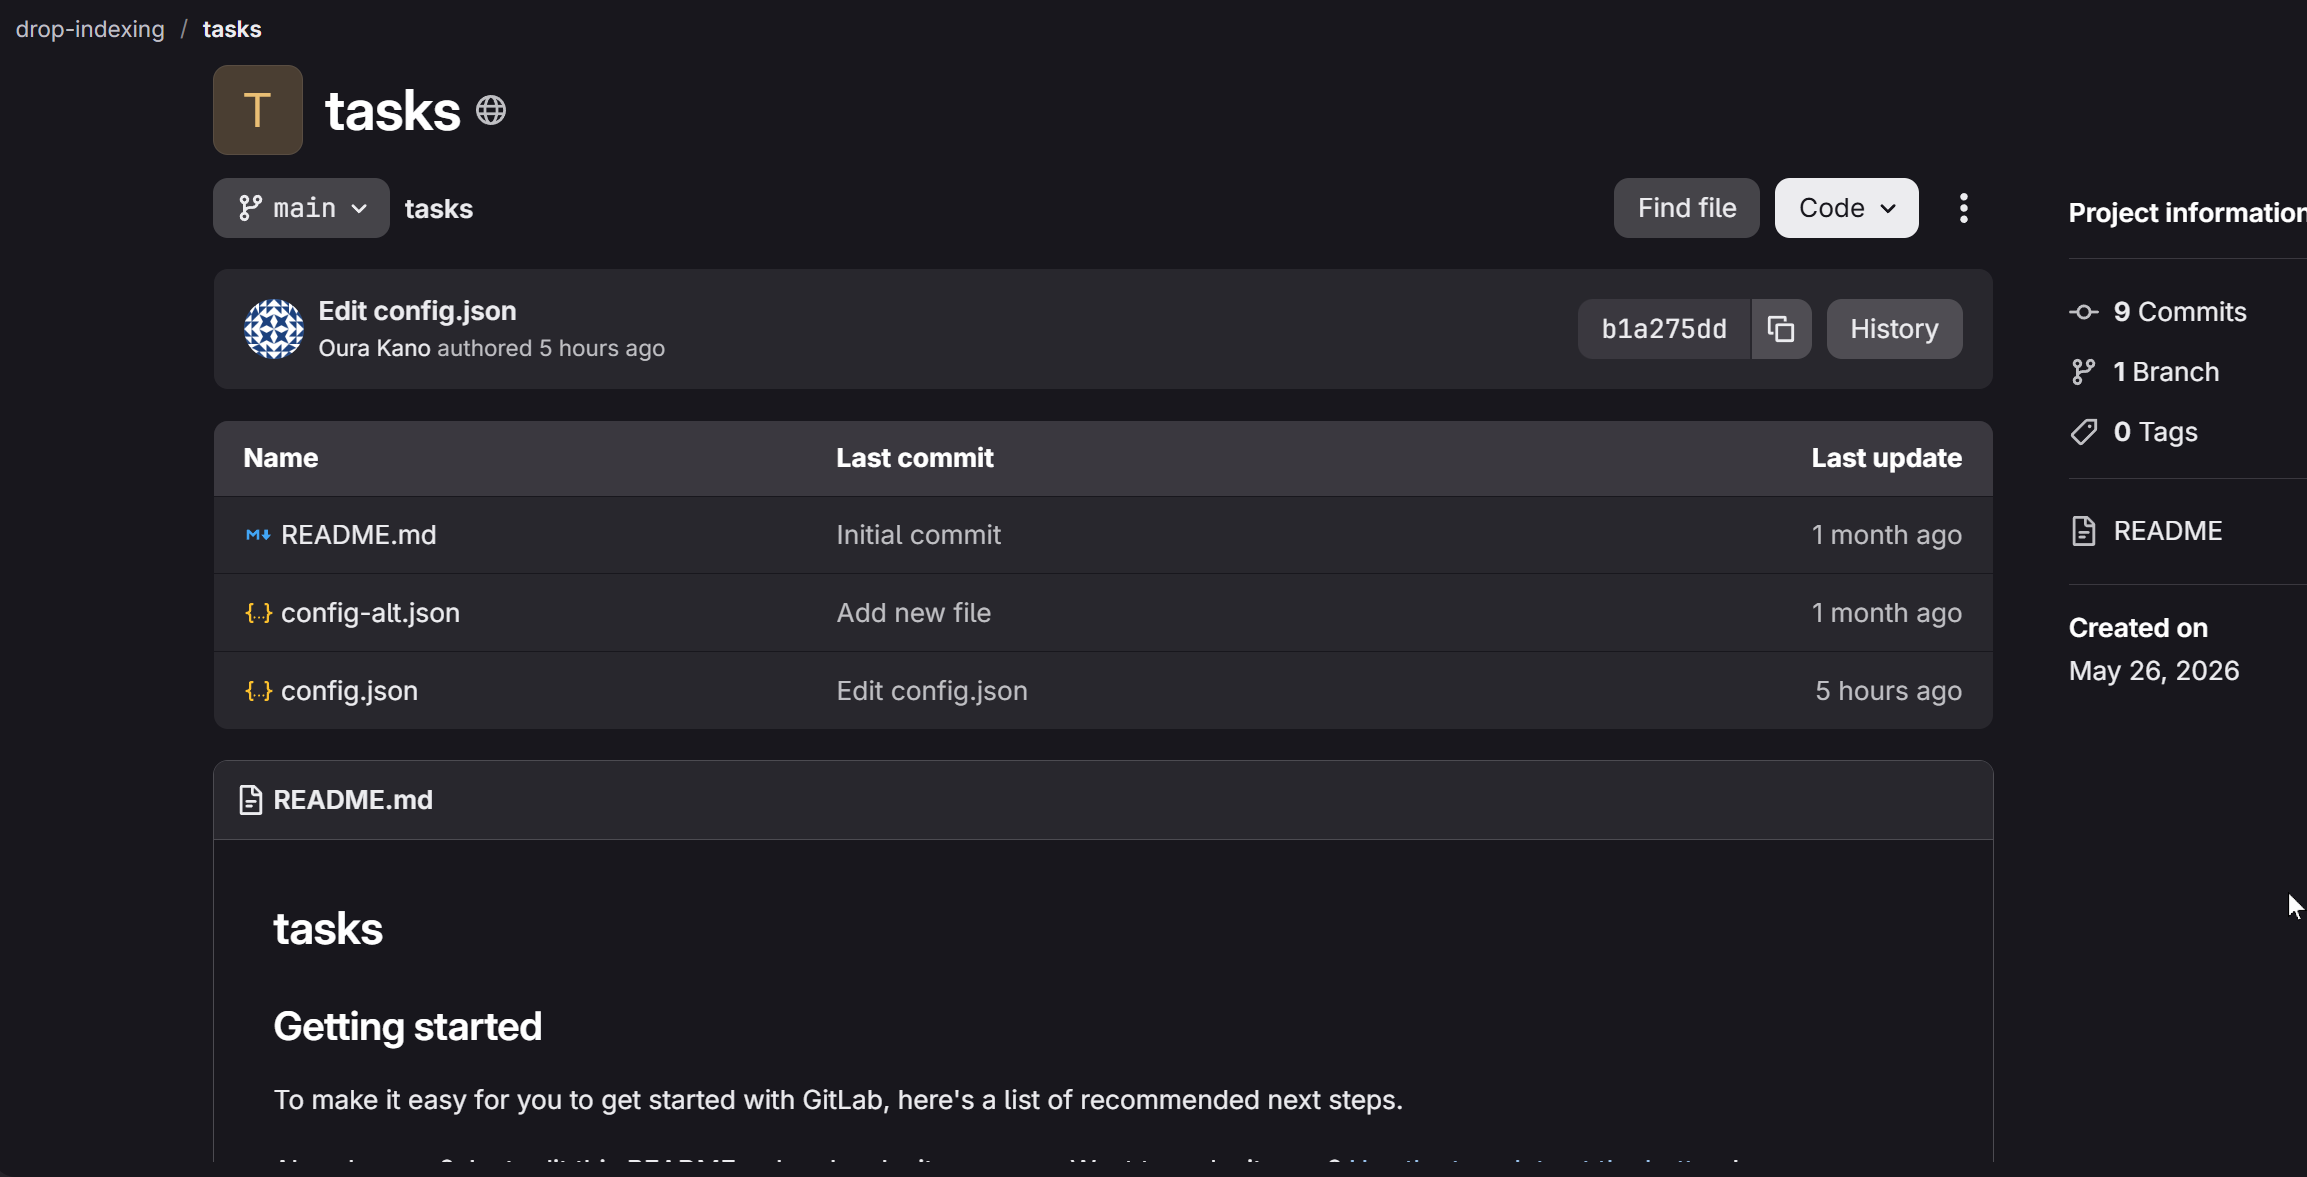Click the Tags label icon in sidebar
Screen dimensions: 2307x1177
2084,432
